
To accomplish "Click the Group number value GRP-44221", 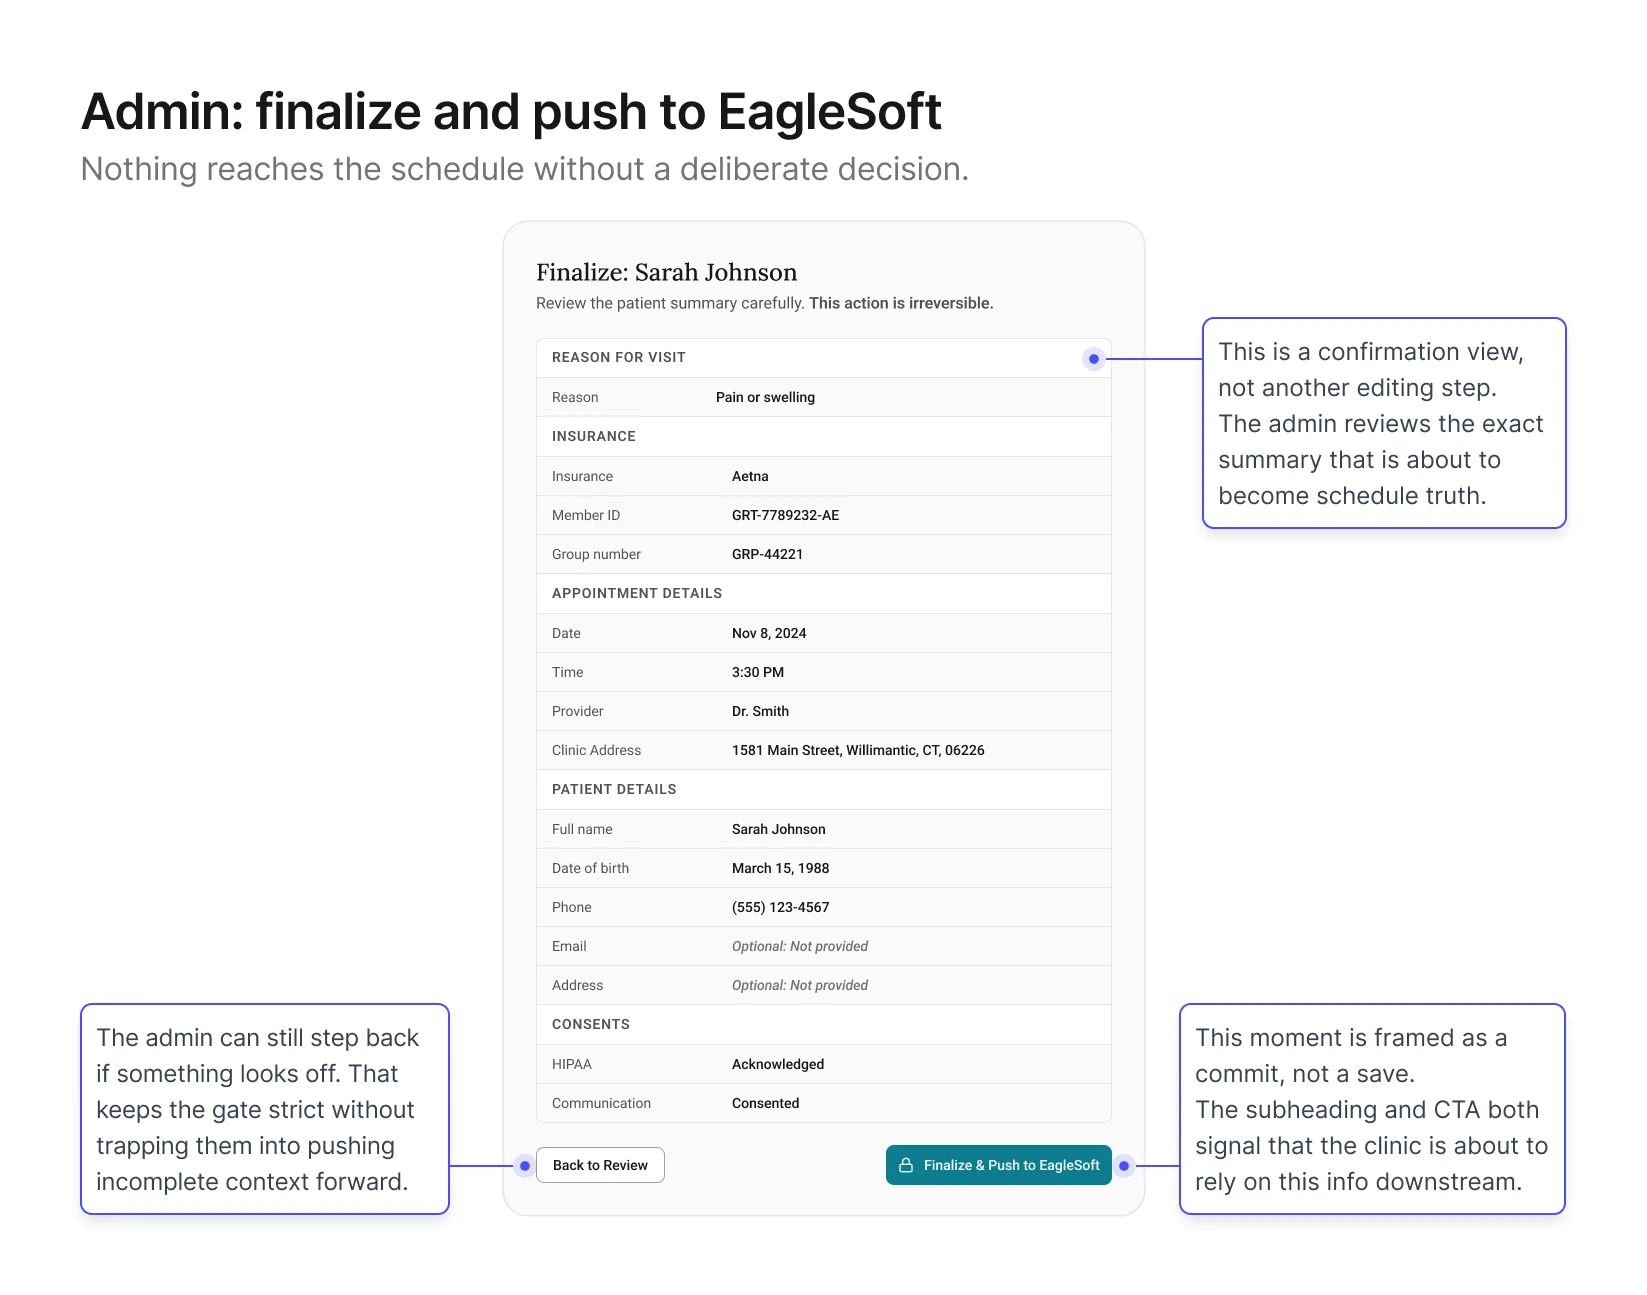I will [x=767, y=555].
